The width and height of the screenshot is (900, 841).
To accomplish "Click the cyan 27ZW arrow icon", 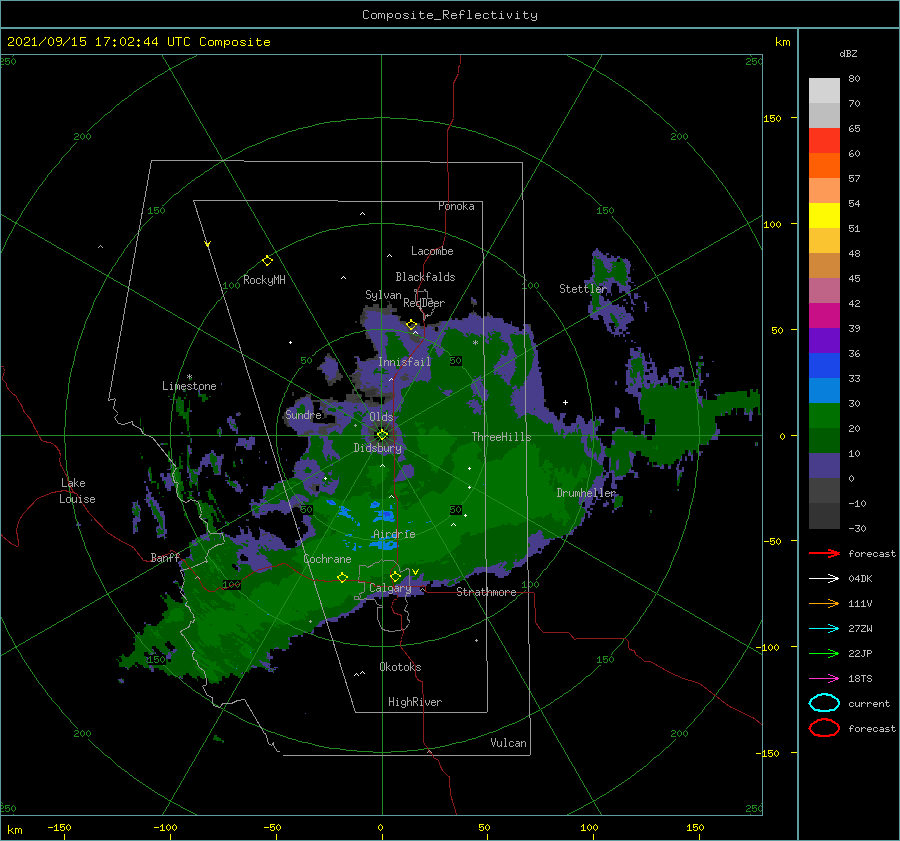I will pos(824,628).
